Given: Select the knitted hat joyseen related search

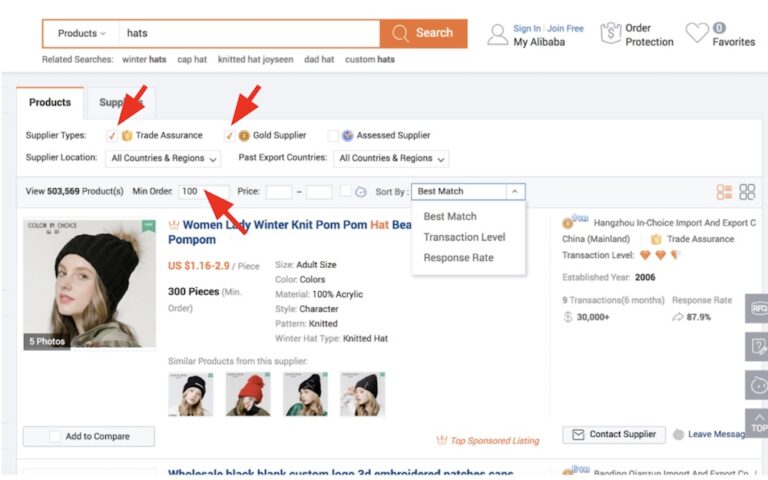Looking at the screenshot, I should [x=255, y=59].
